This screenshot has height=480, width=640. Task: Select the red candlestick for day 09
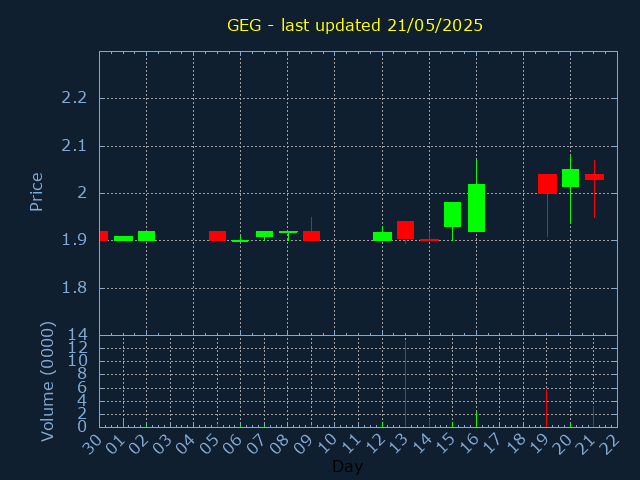click(x=311, y=236)
